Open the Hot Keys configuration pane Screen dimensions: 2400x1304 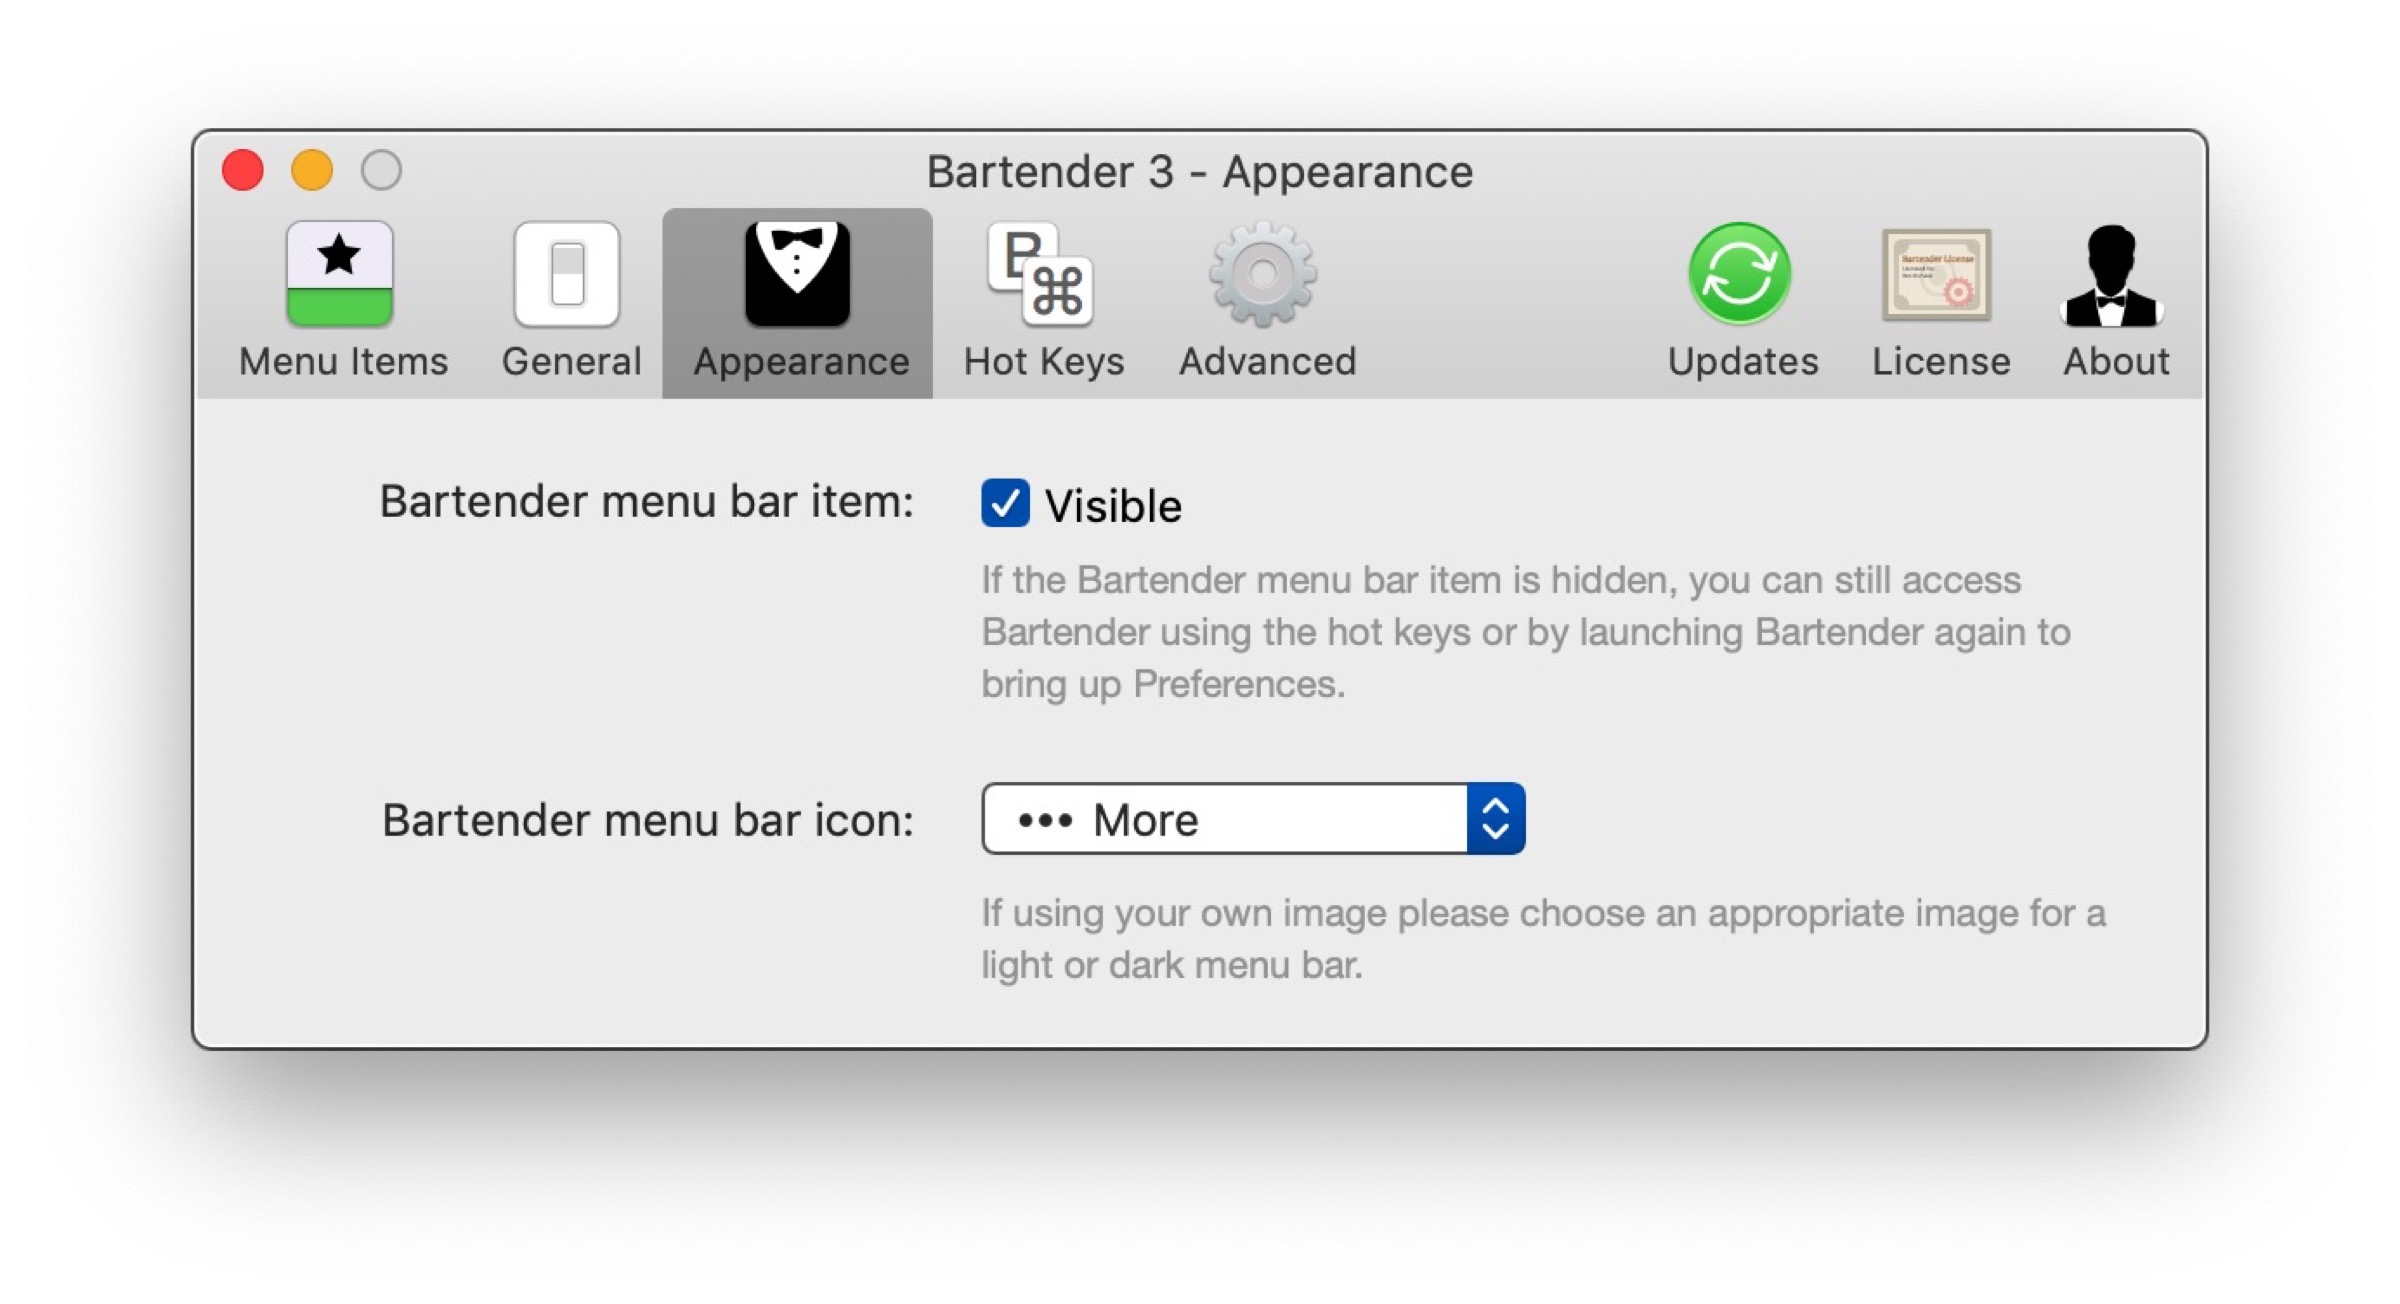tap(1042, 290)
